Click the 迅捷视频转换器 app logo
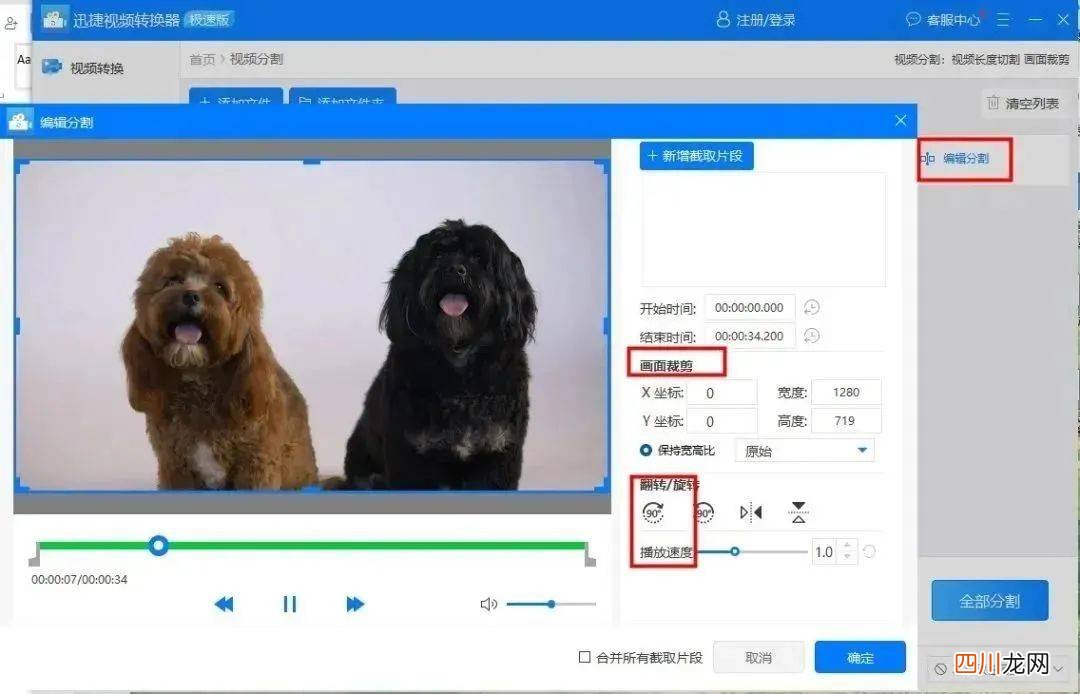The height and width of the screenshot is (694, 1080). pyautogui.click(x=54, y=19)
